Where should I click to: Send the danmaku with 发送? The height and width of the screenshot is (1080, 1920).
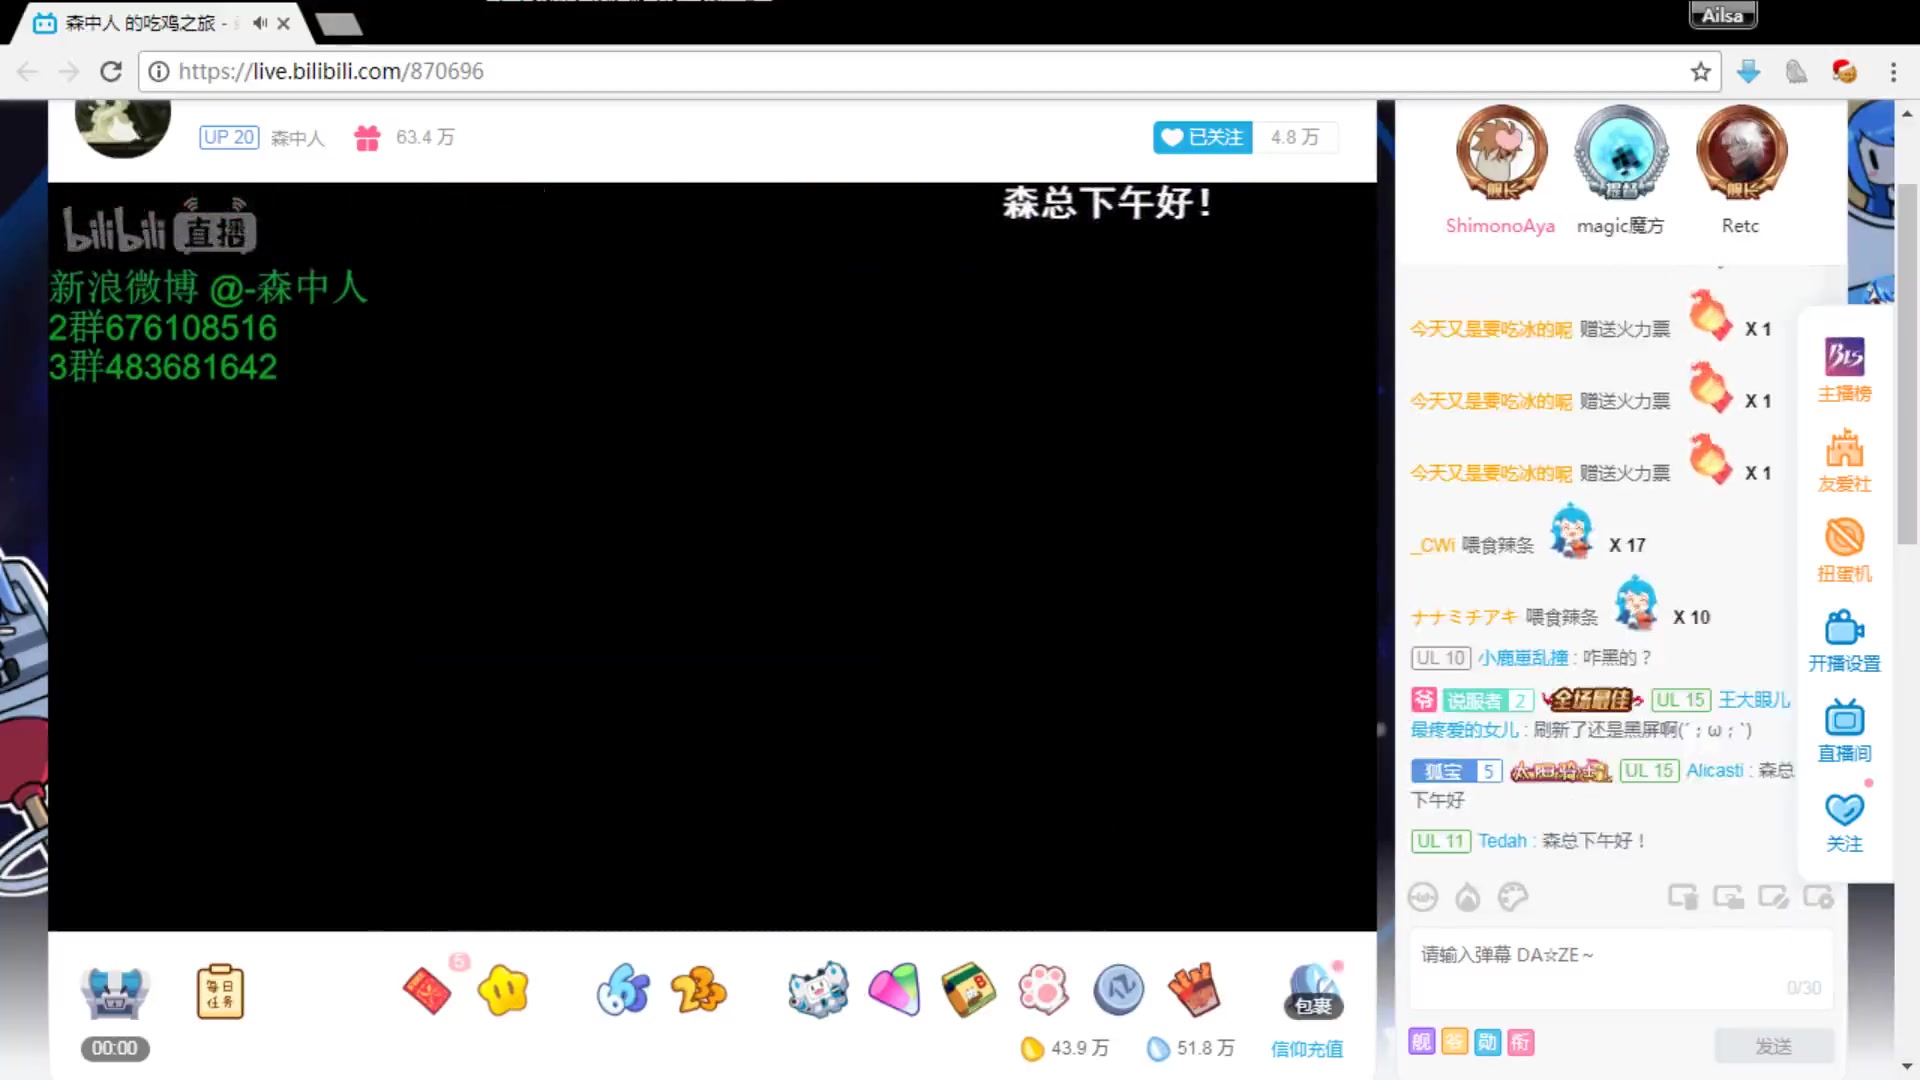coord(1774,1046)
